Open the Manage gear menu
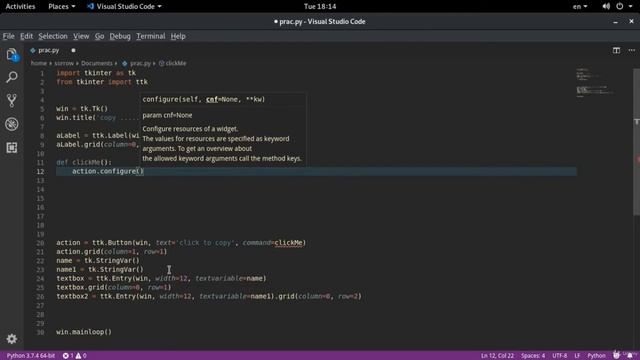The image size is (640, 360). point(11,339)
